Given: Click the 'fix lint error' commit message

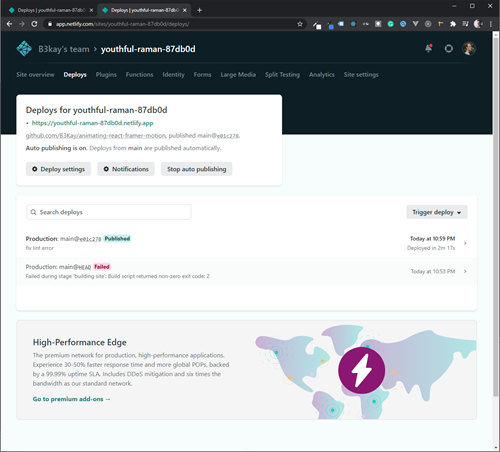Looking at the screenshot, I should click(x=40, y=248).
